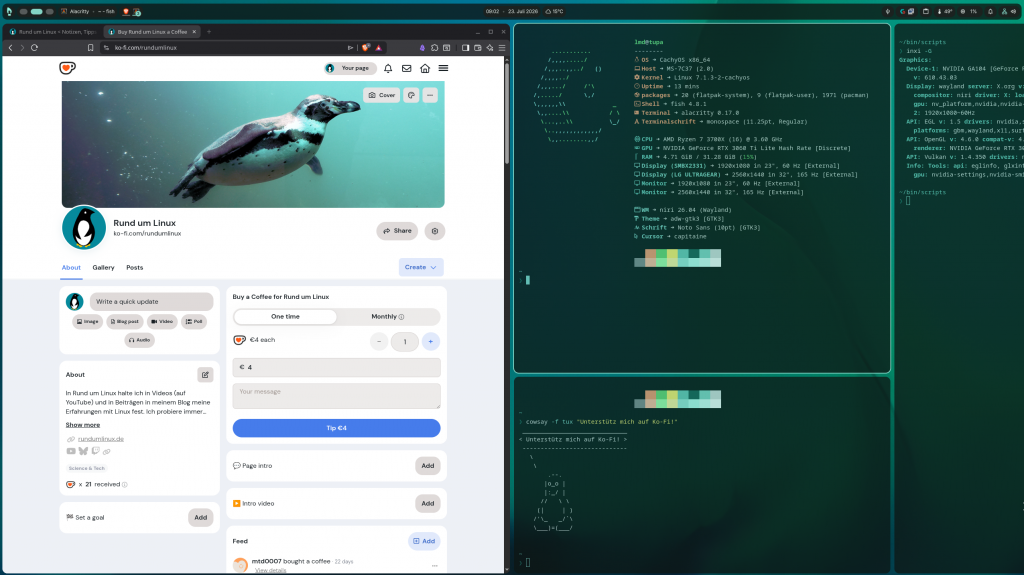Click the Tip €4 button
The image size is (1024, 575).
336,428
